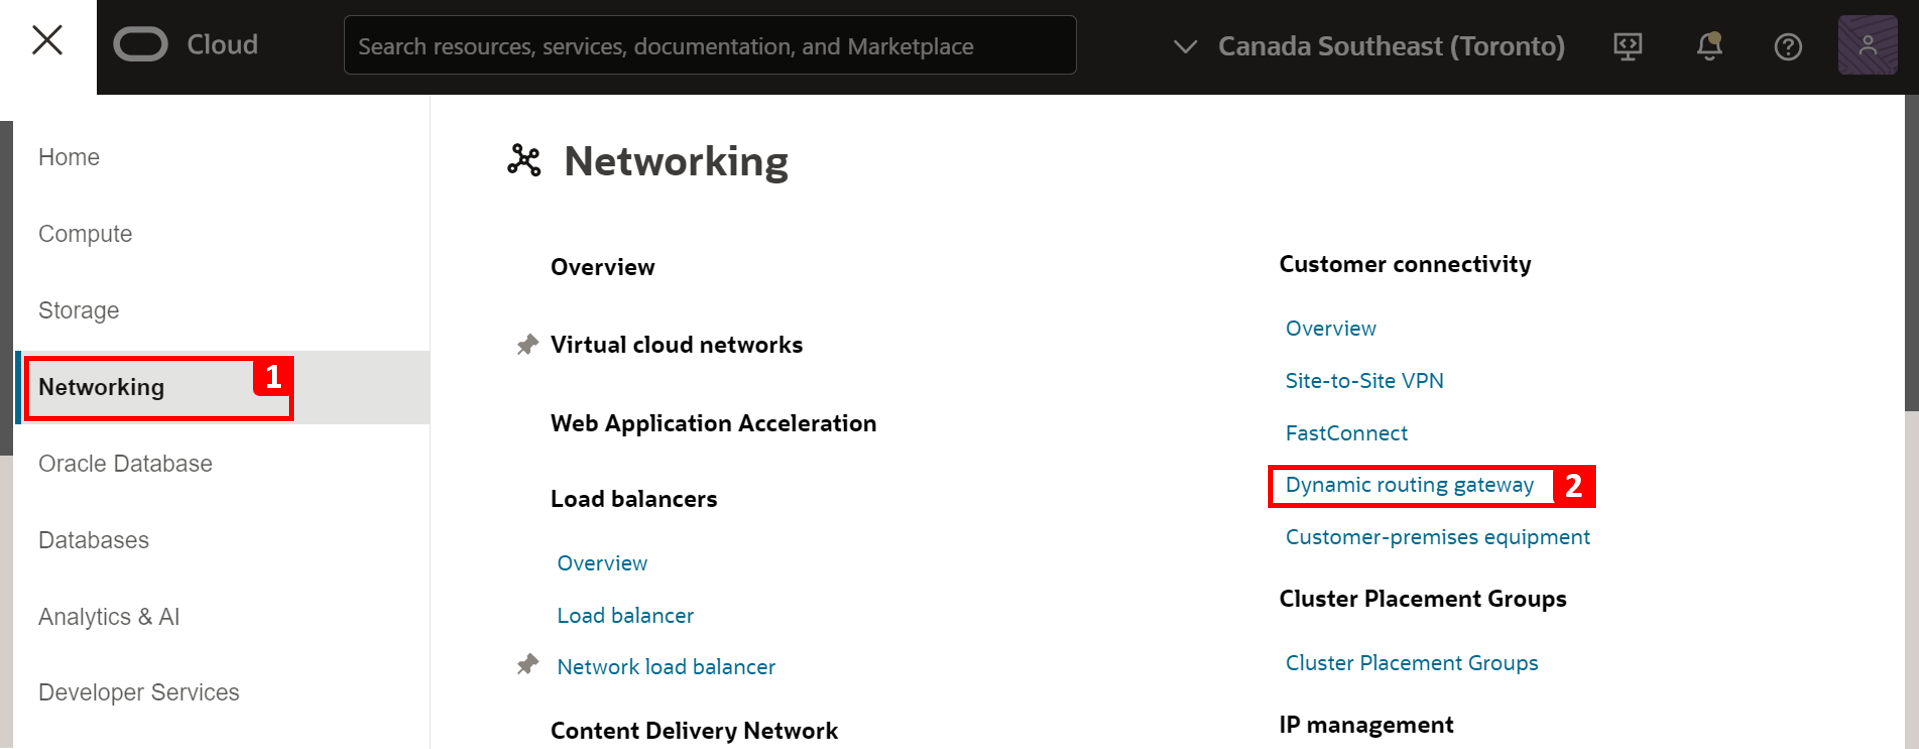
Task: Open Customer connectivity Overview link
Action: coord(1331,328)
